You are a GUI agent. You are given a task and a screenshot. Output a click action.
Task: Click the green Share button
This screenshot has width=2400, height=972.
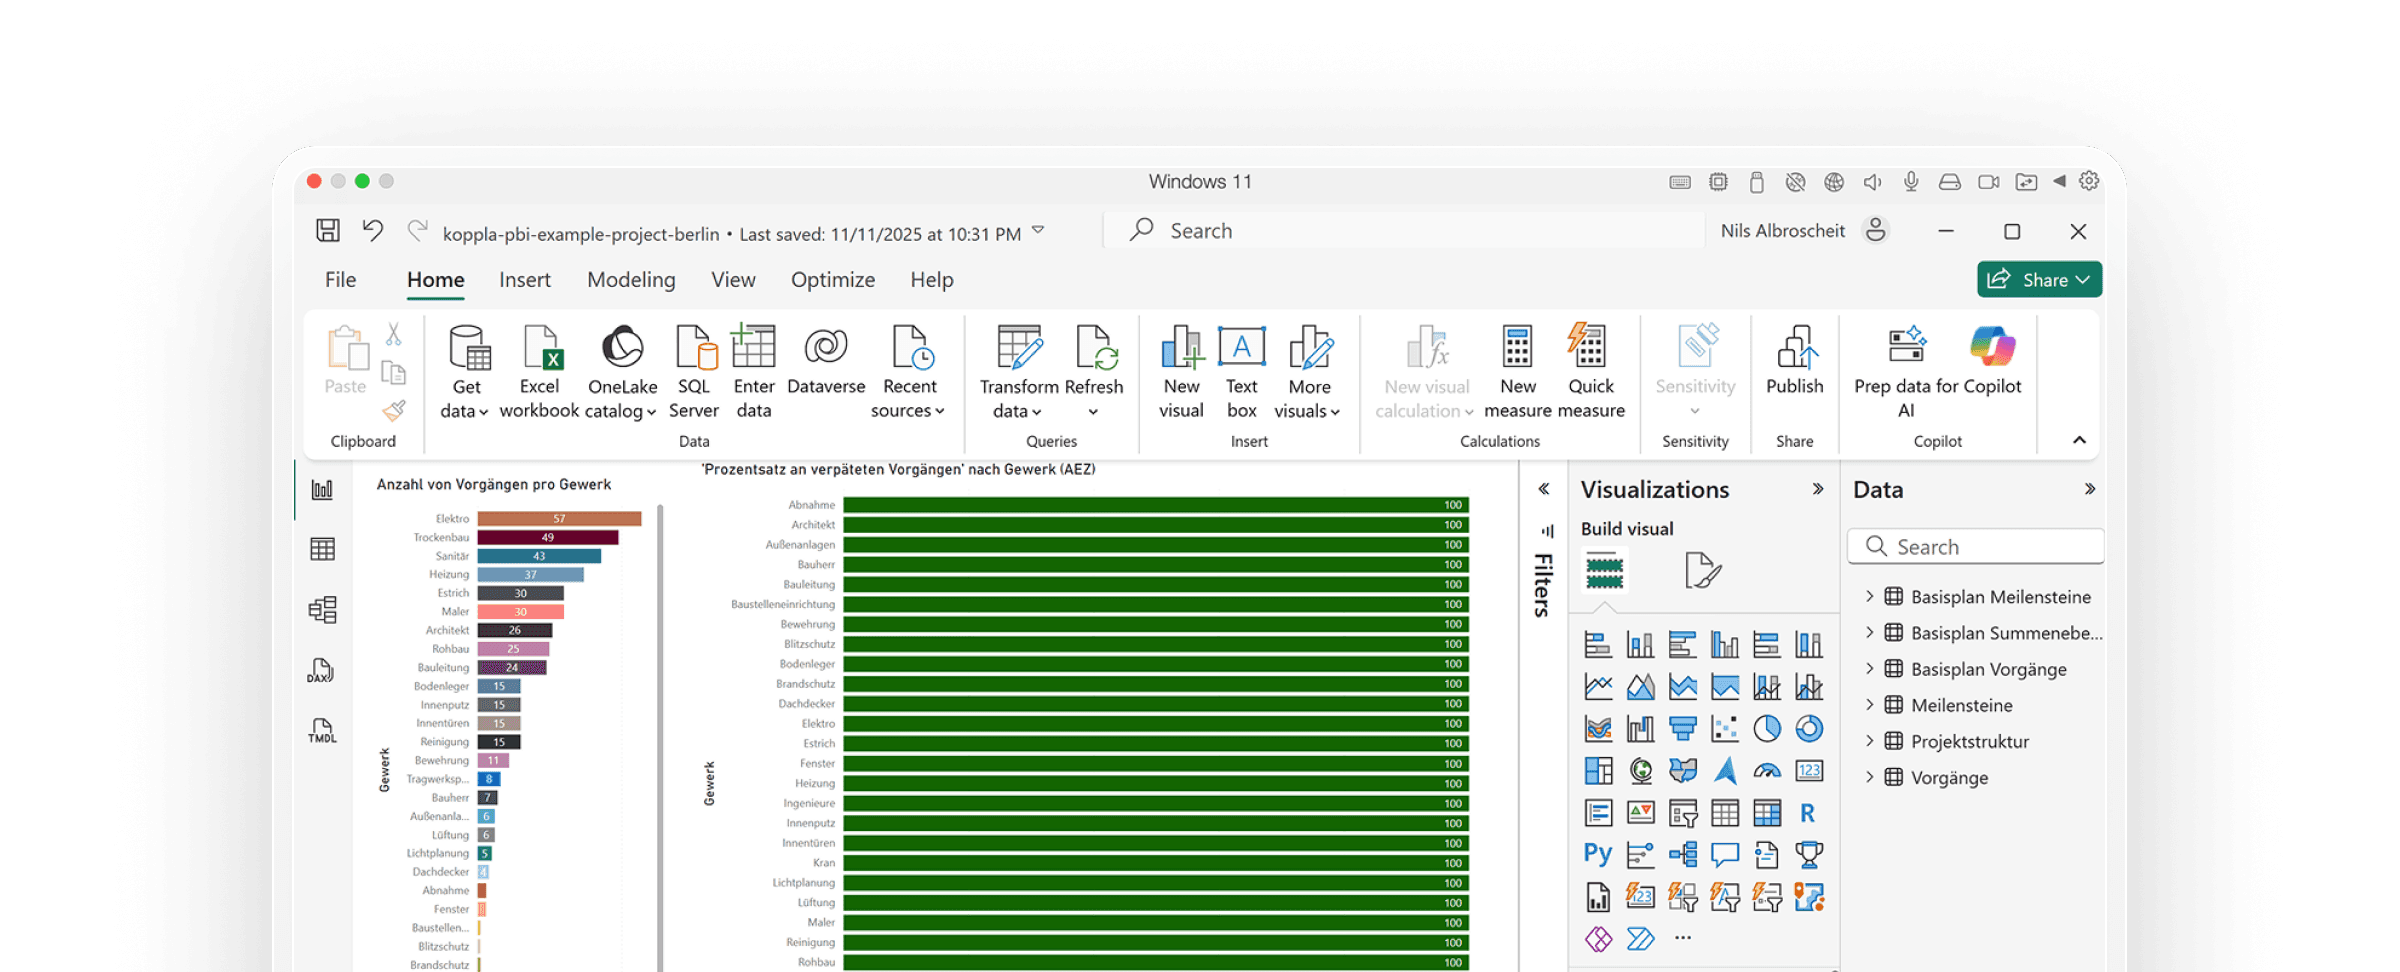[x=2039, y=280]
